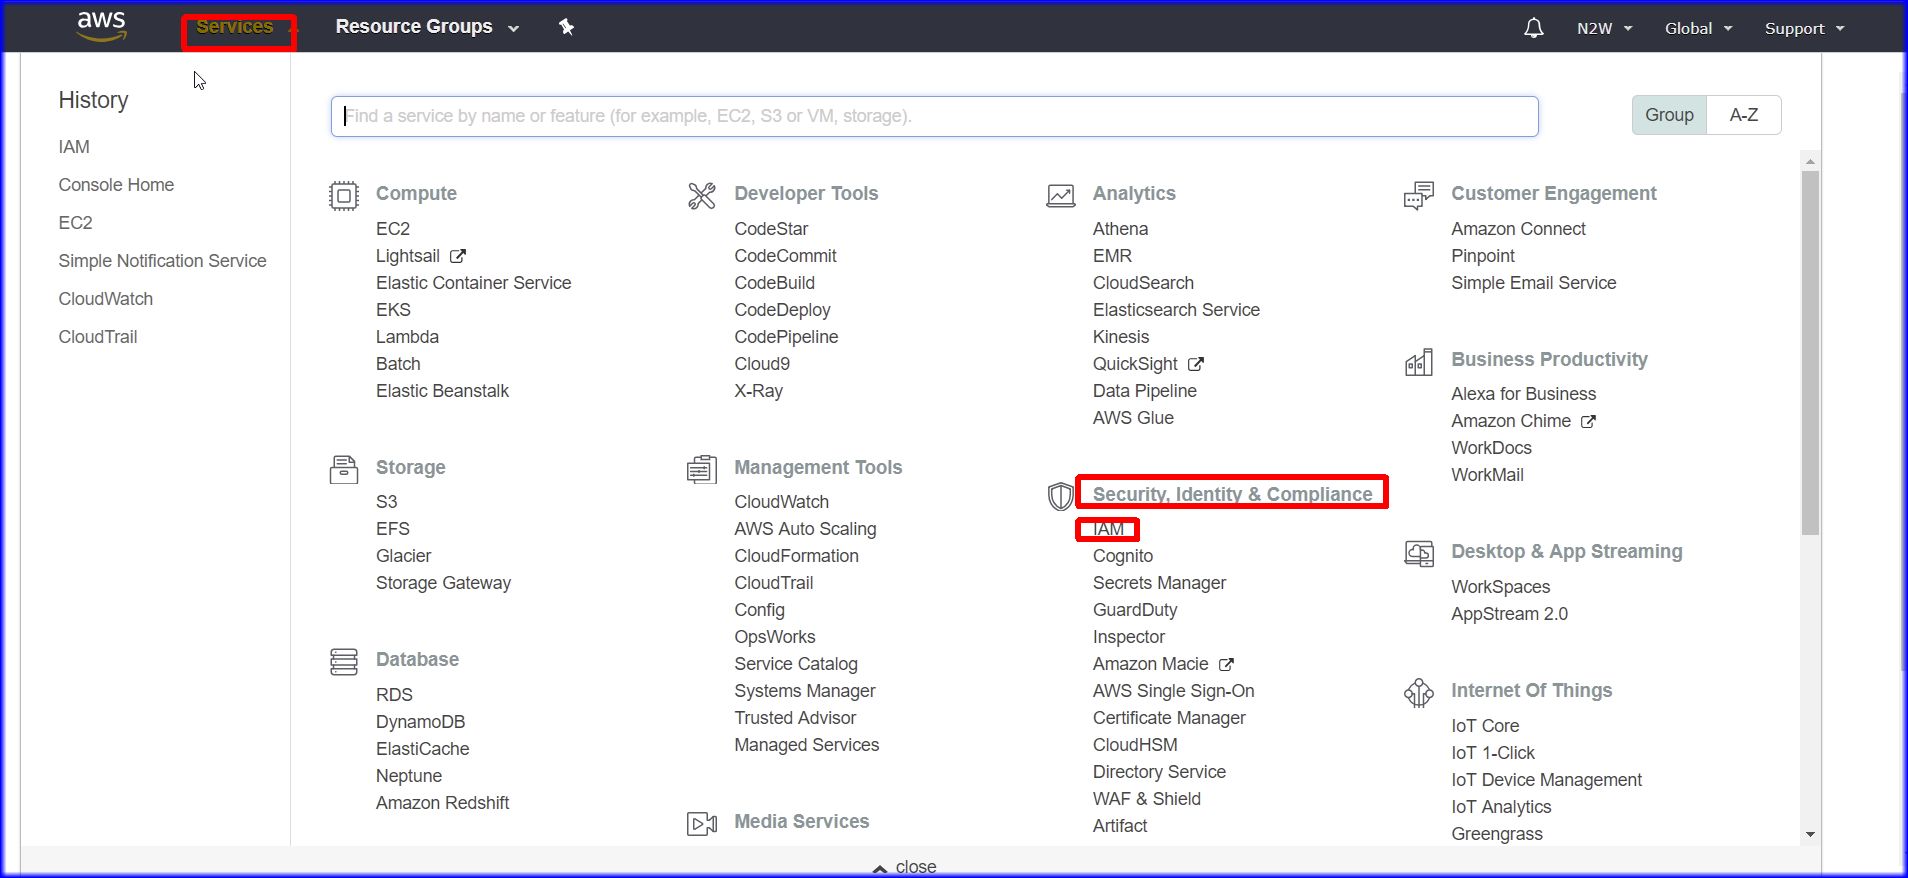Open Simple Notification Service from History
The image size is (1908, 878).
click(162, 261)
